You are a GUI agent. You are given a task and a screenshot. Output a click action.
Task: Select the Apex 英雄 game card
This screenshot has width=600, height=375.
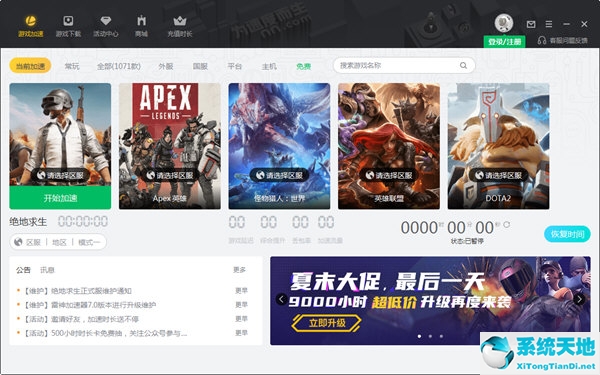coord(170,146)
